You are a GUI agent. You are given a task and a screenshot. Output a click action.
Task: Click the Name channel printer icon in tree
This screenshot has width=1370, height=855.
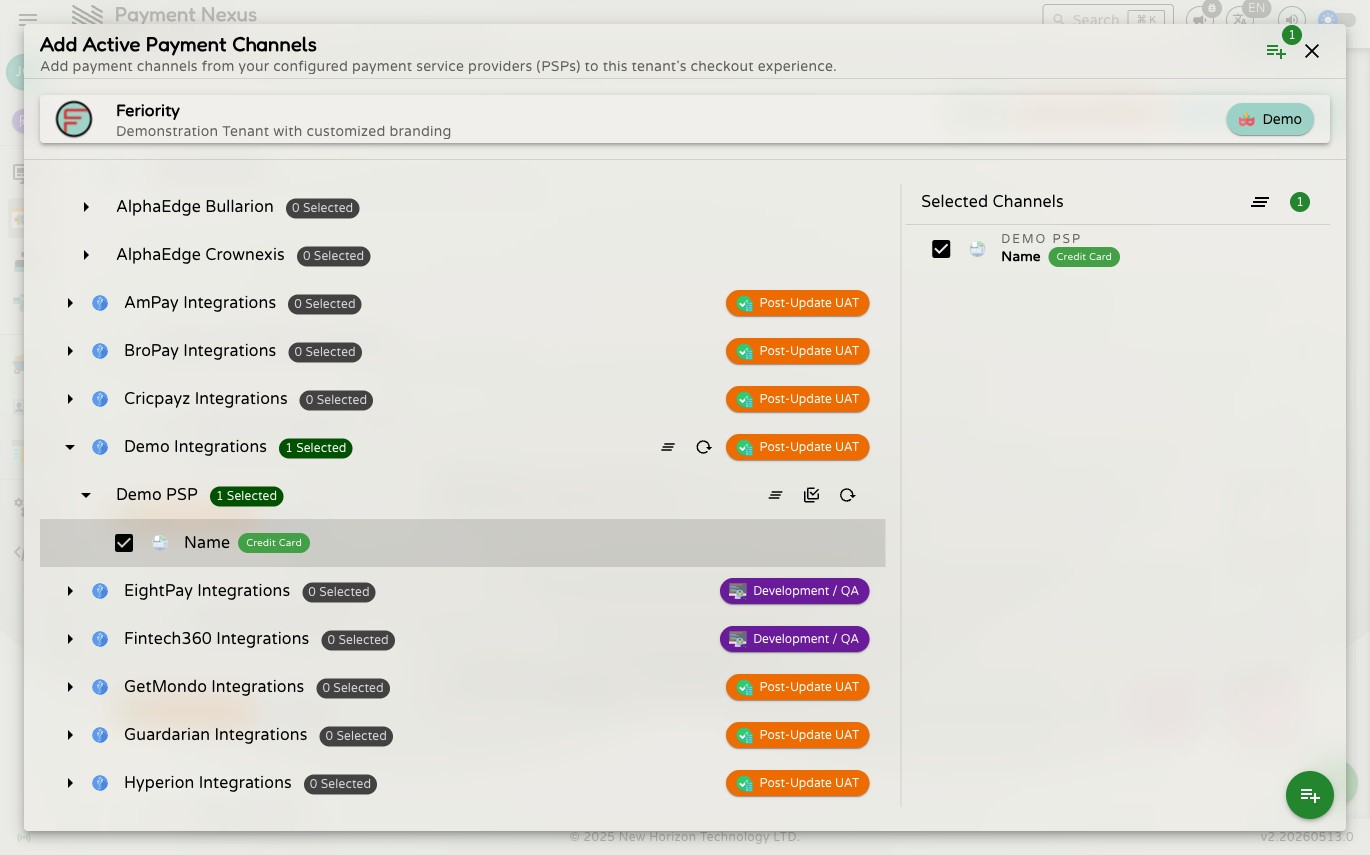[160, 543]
